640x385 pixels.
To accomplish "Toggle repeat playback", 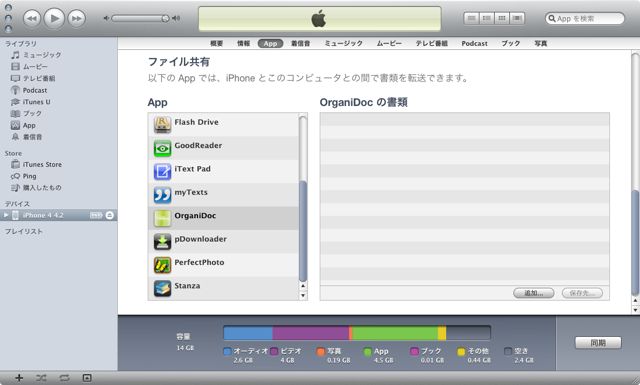I will [x=64, y=378].
